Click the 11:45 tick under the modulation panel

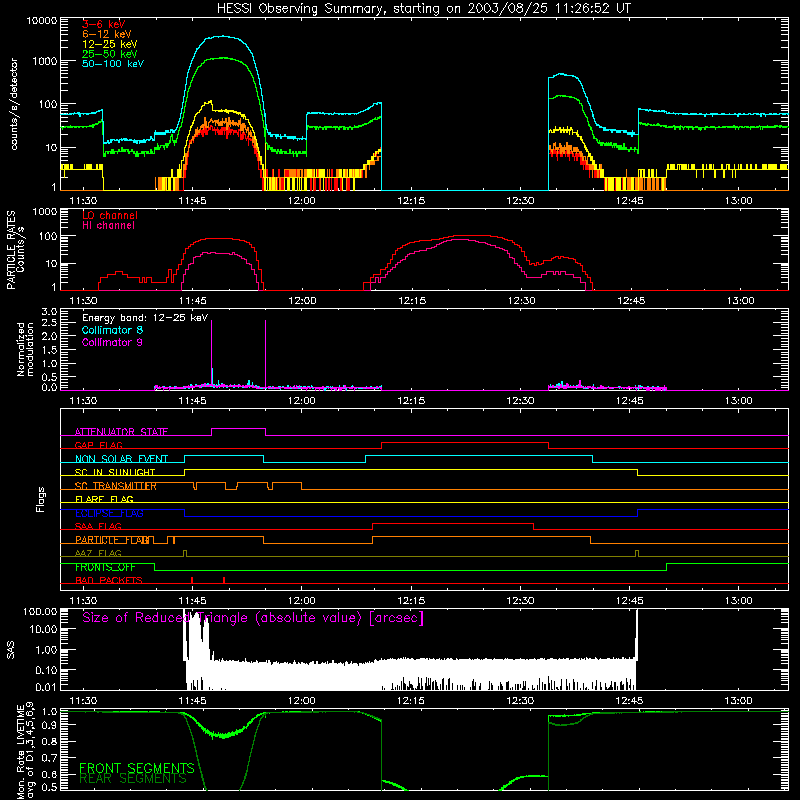(192, 401)
